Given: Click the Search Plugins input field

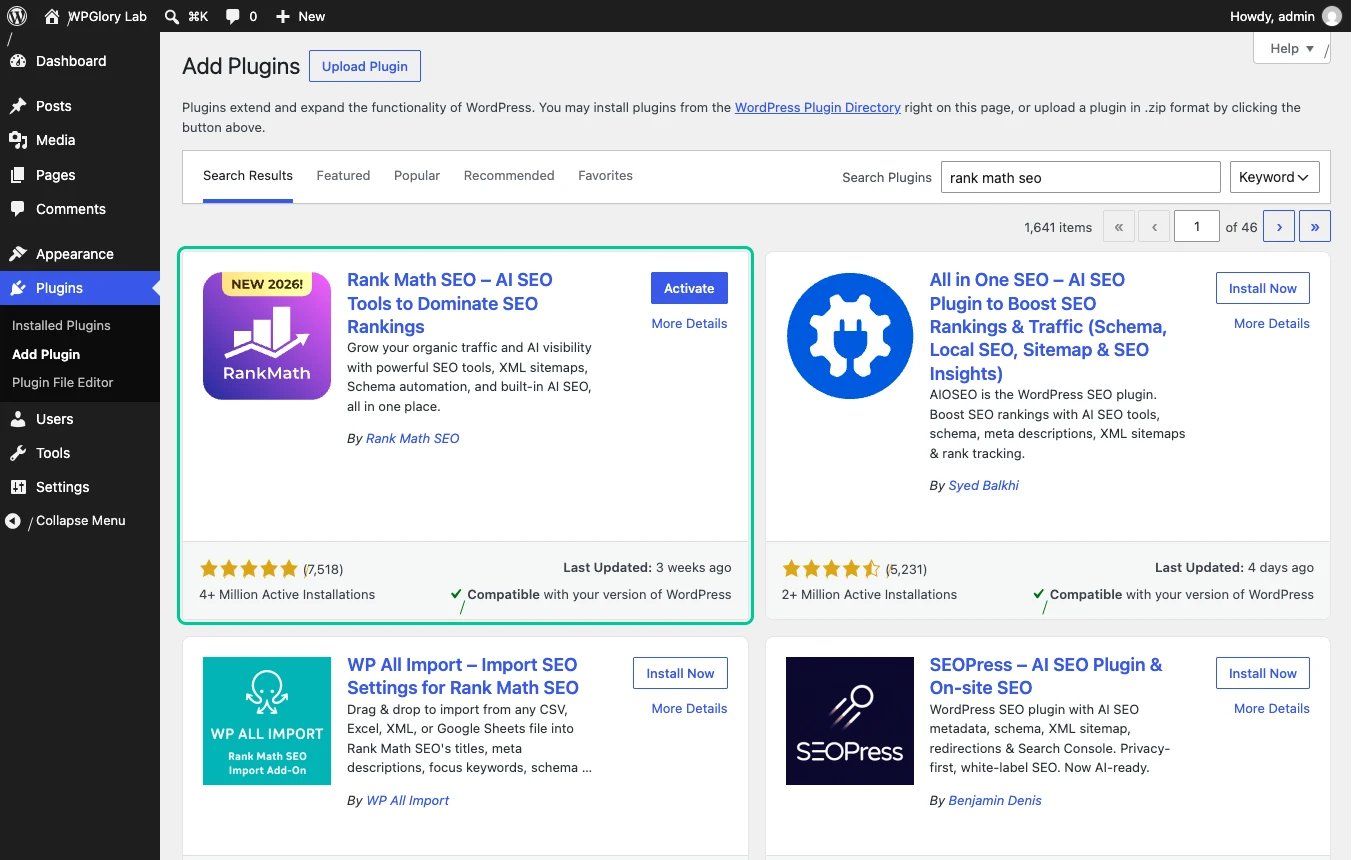Looking at the screenshot, I should (x=1080, y=177).
